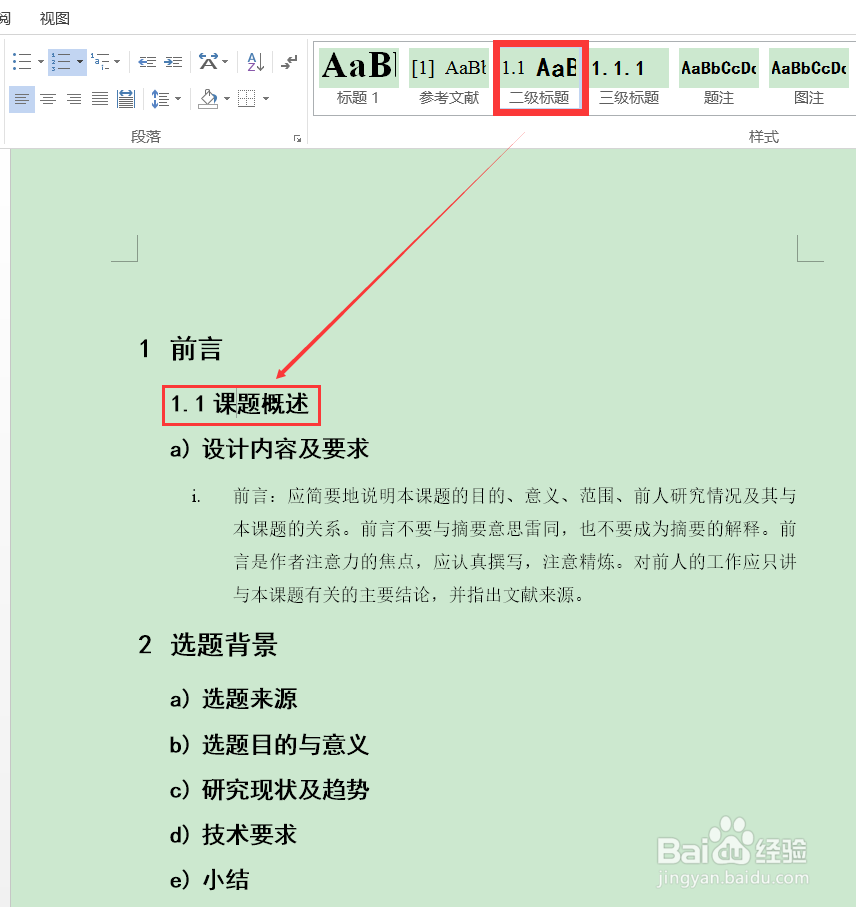Screen dimensions: 856x907
Task: Switch to the 视图 ribbon tab
Action: [53, 18]
